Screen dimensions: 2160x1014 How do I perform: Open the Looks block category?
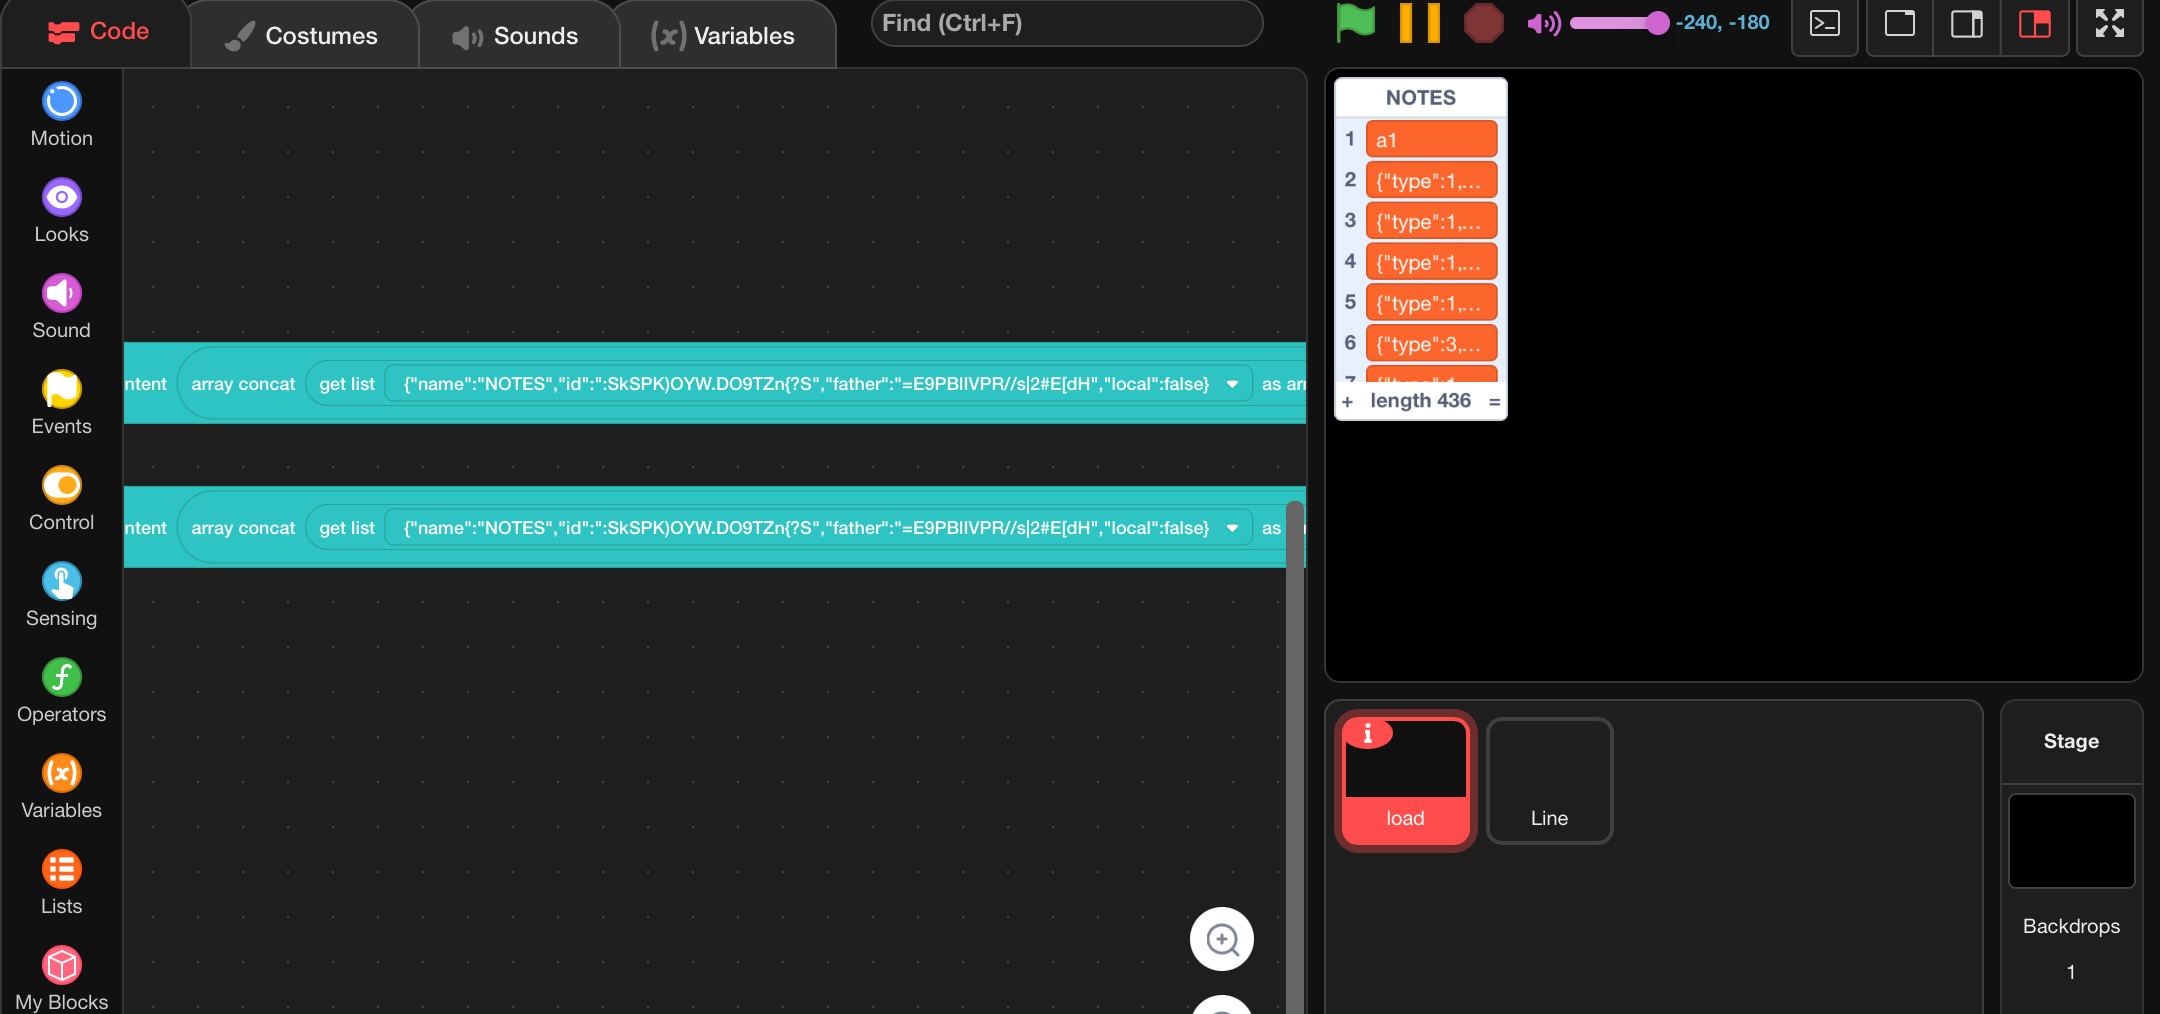coord(61,209)
